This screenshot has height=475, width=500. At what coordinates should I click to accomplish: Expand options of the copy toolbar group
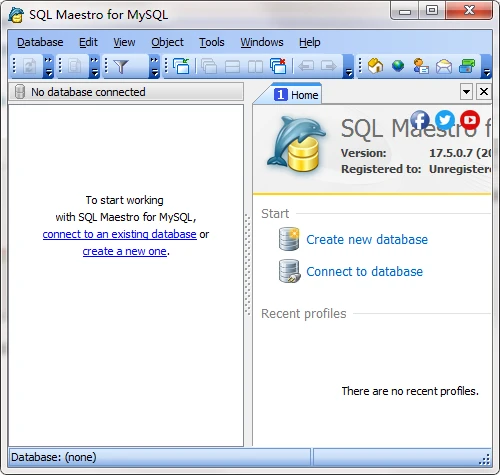[x=95, y=66]
